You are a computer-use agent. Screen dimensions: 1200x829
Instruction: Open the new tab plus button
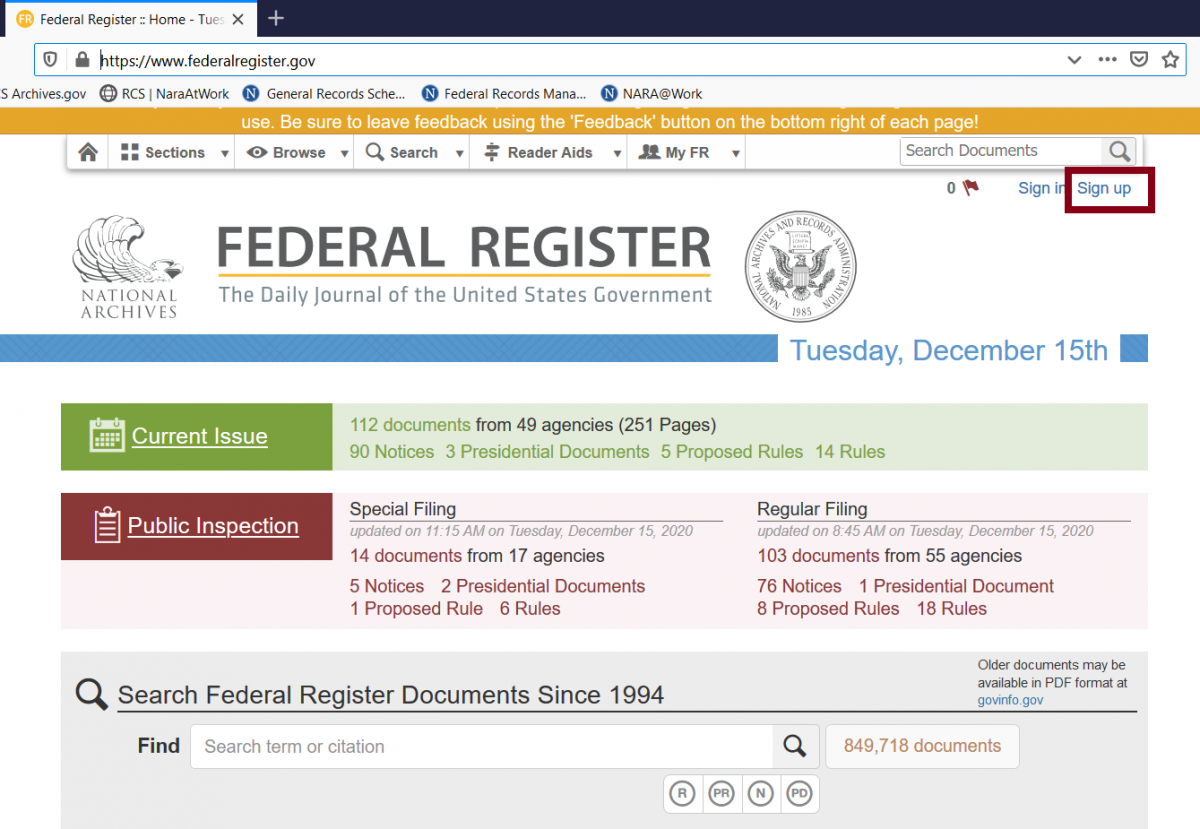tap(276, 18)
